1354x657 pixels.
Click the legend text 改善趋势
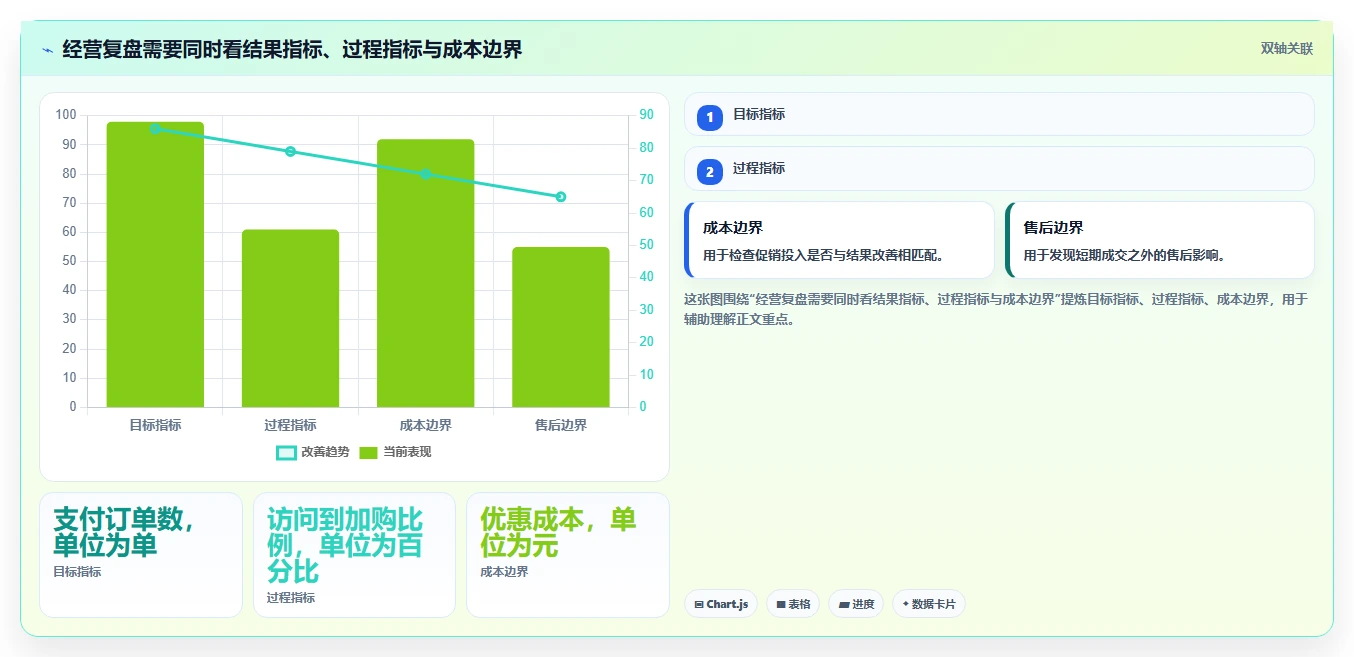point(326,453)
